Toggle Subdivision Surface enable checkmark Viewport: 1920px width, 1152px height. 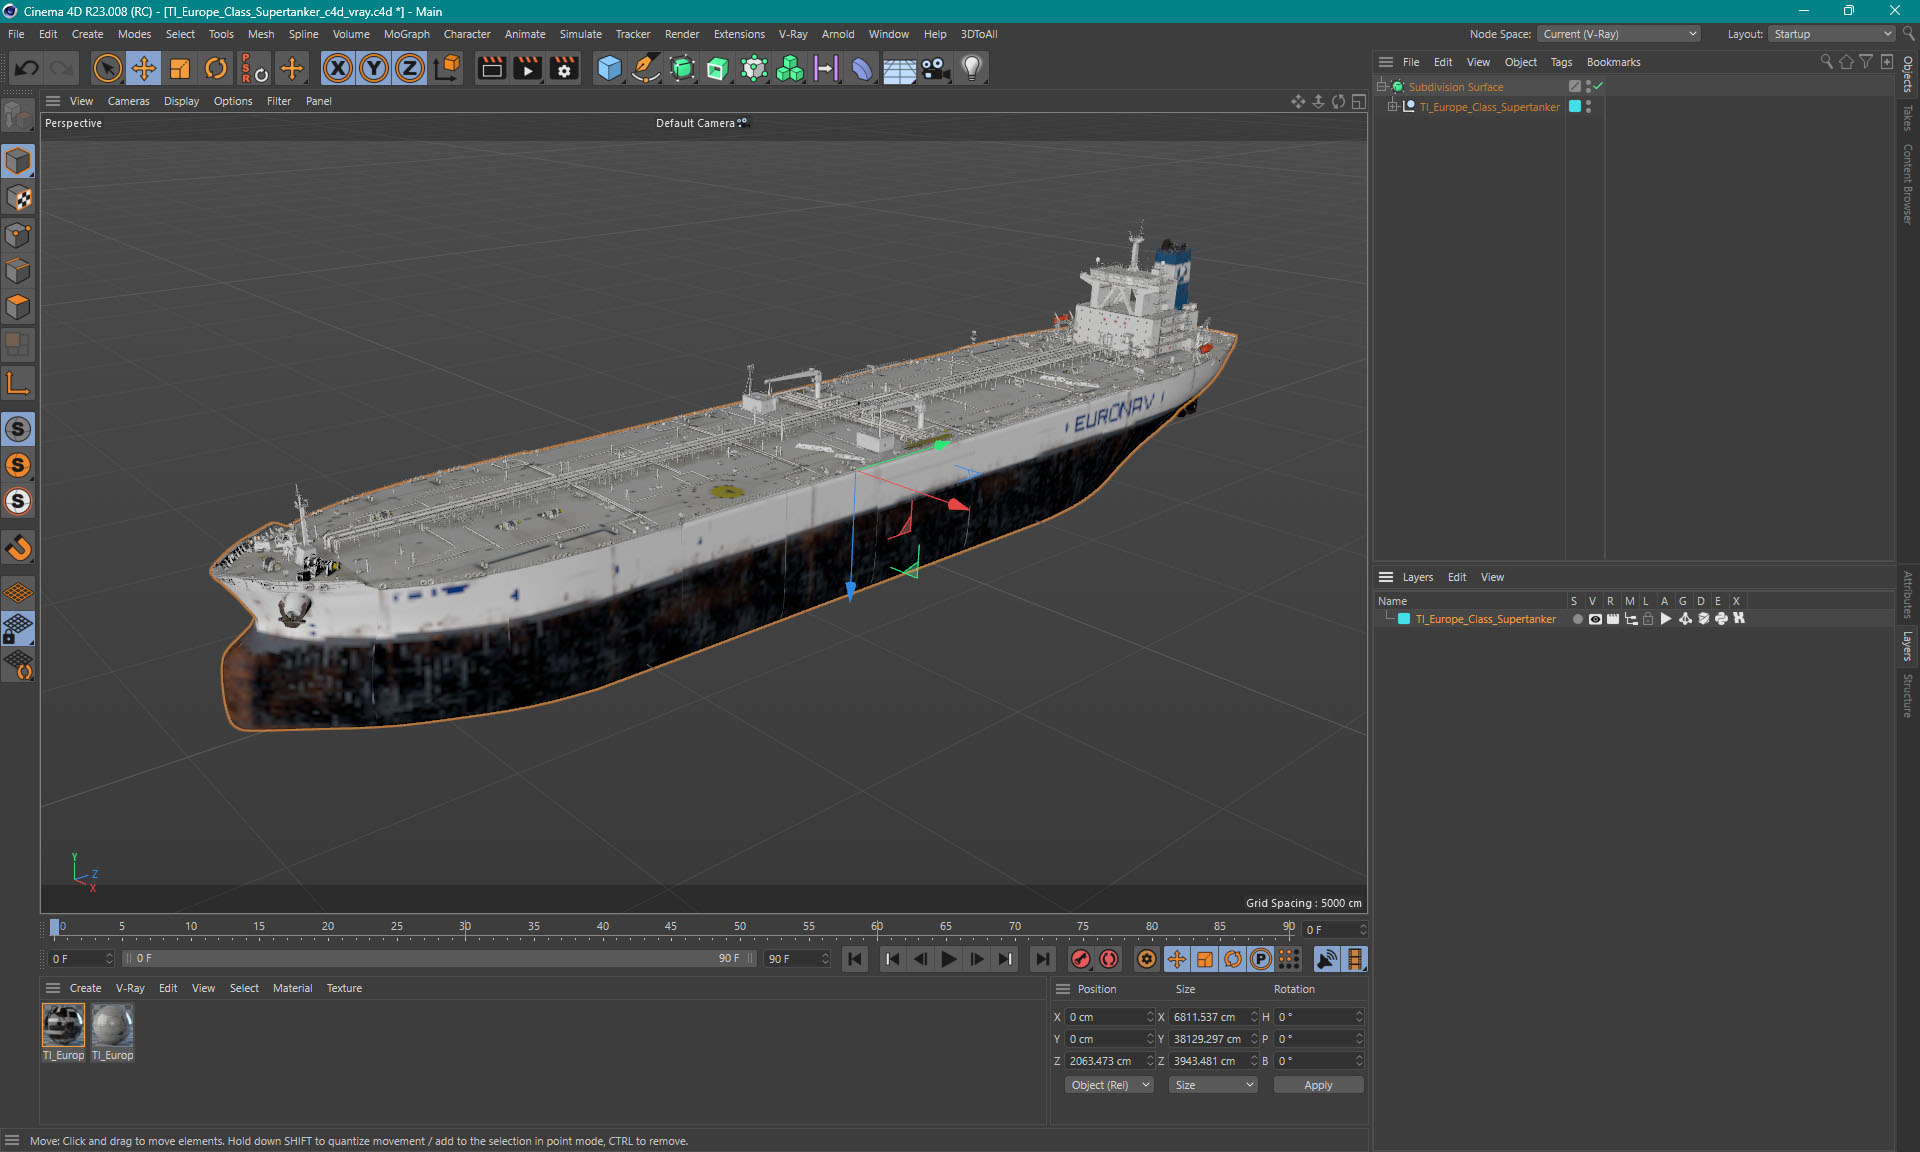(1598, 86)
